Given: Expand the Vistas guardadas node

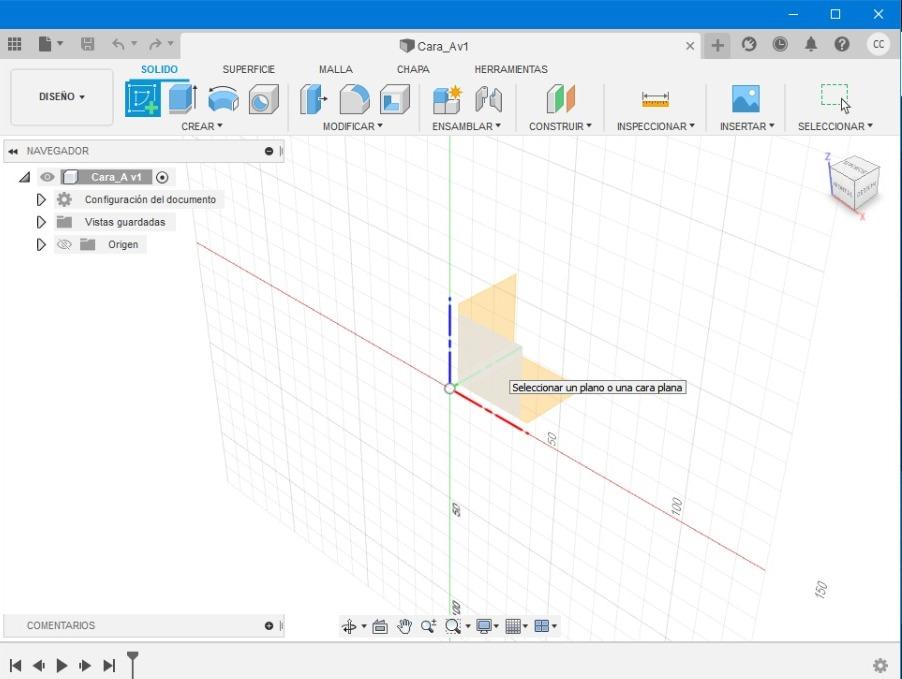Looking at the screenshot, I should point(41,222).
